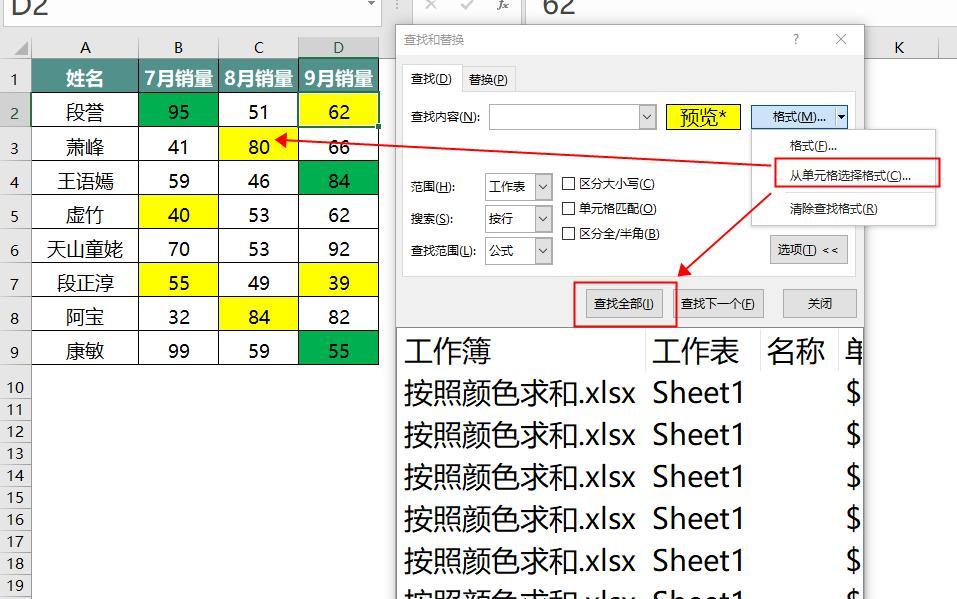
Task: Select column C header
Action: click(x=259, y=48)
